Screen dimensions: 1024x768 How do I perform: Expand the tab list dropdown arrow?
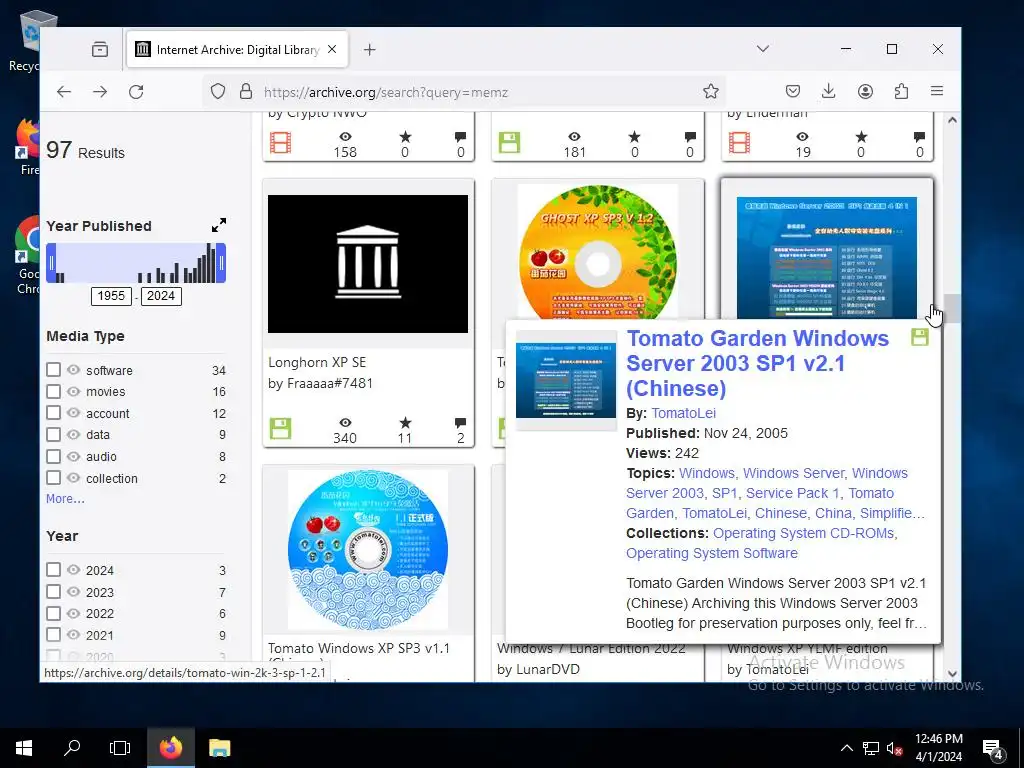[x=763, y=49]
